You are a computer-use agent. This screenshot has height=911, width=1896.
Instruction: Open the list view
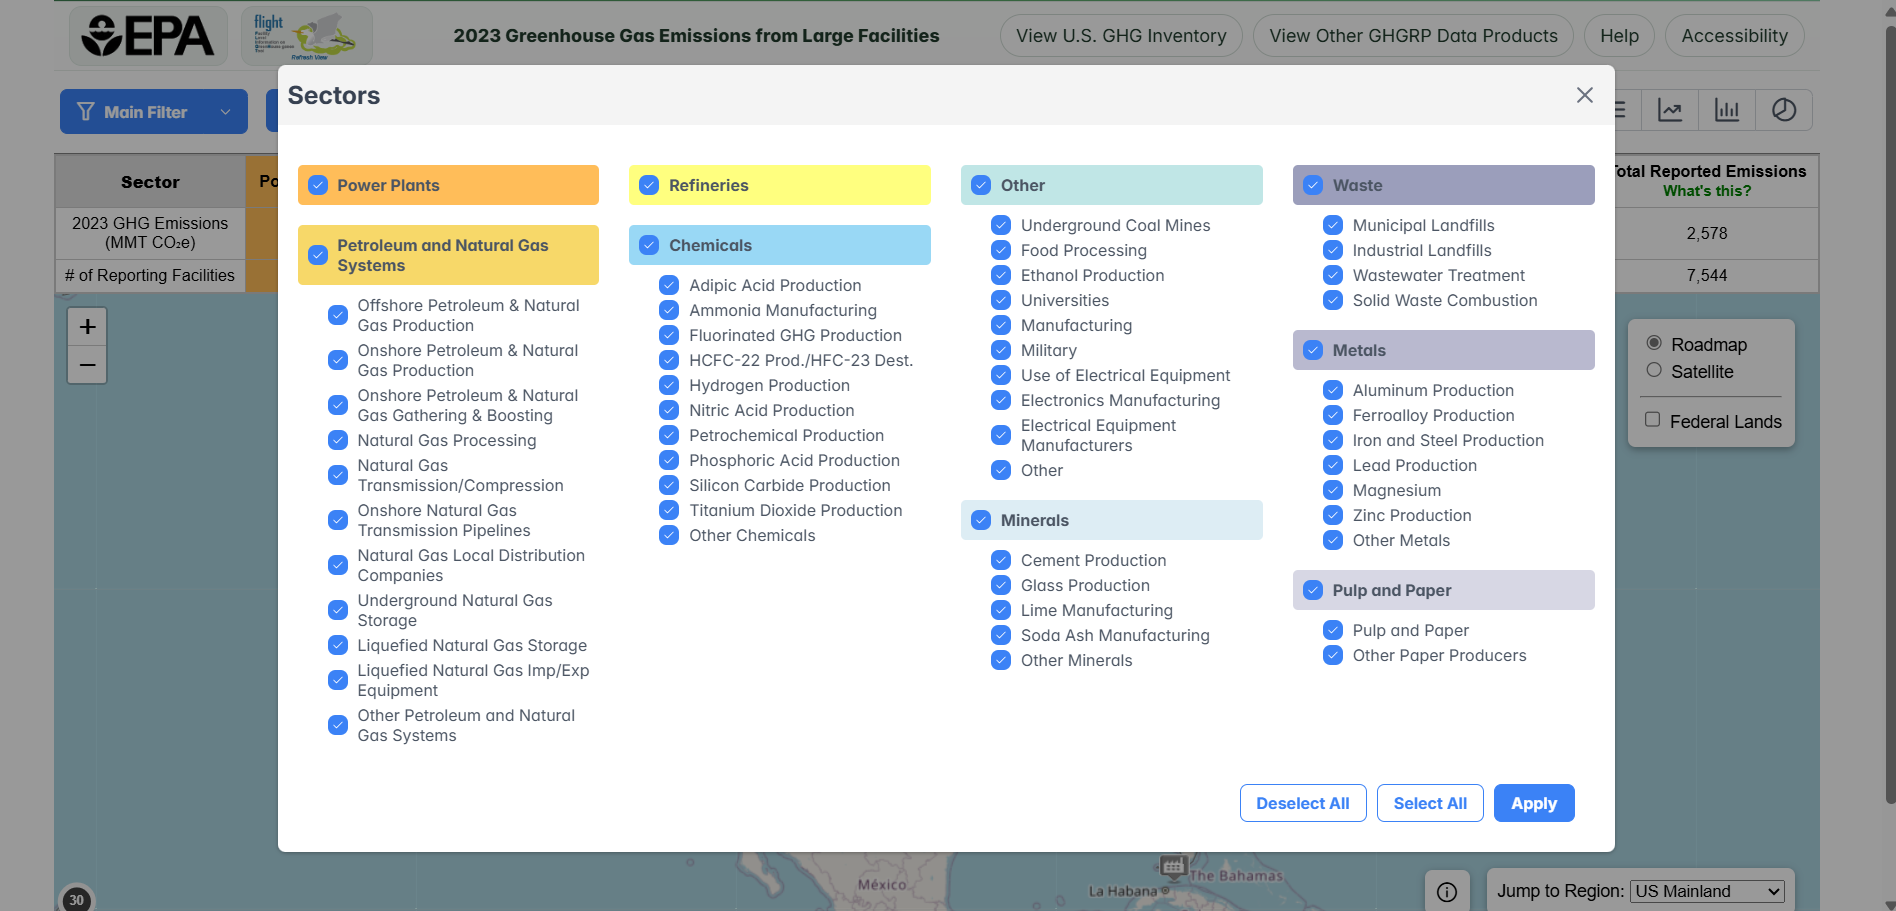pyautogui.click(x=1621, y=110)
